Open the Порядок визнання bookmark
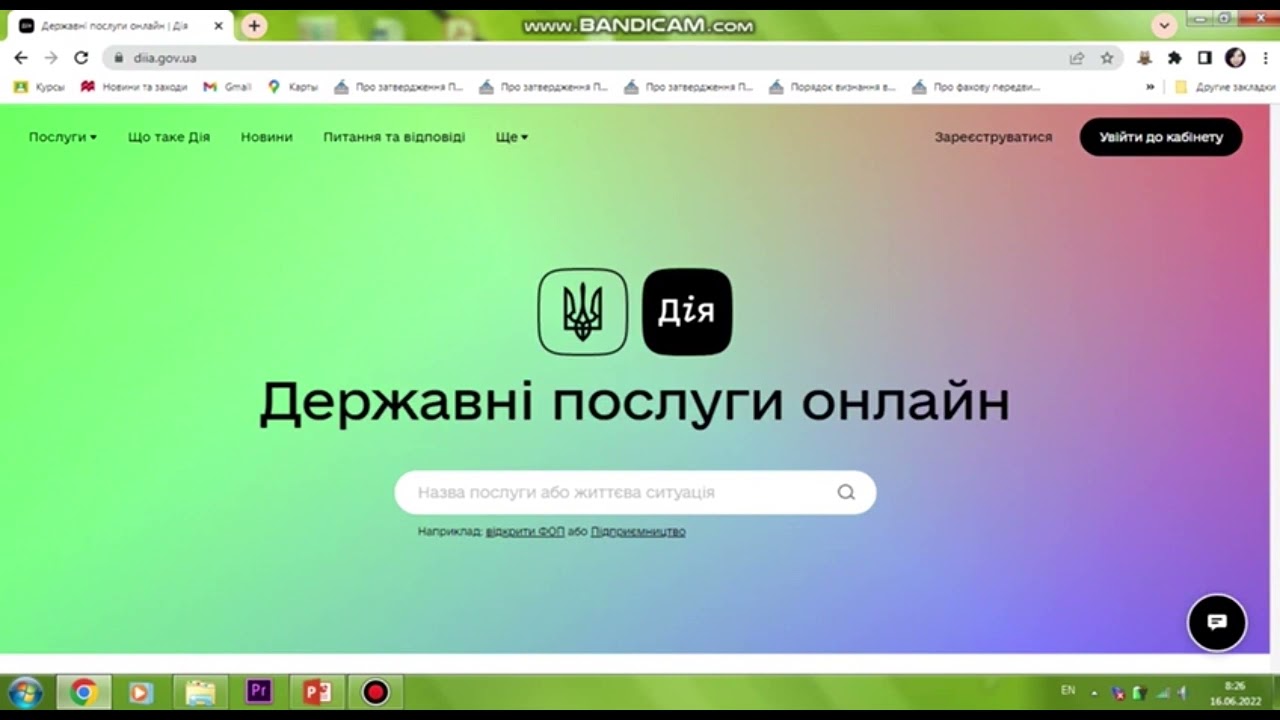The height and width of the screenshot is (720, 1280). click(x=832, y=87)
